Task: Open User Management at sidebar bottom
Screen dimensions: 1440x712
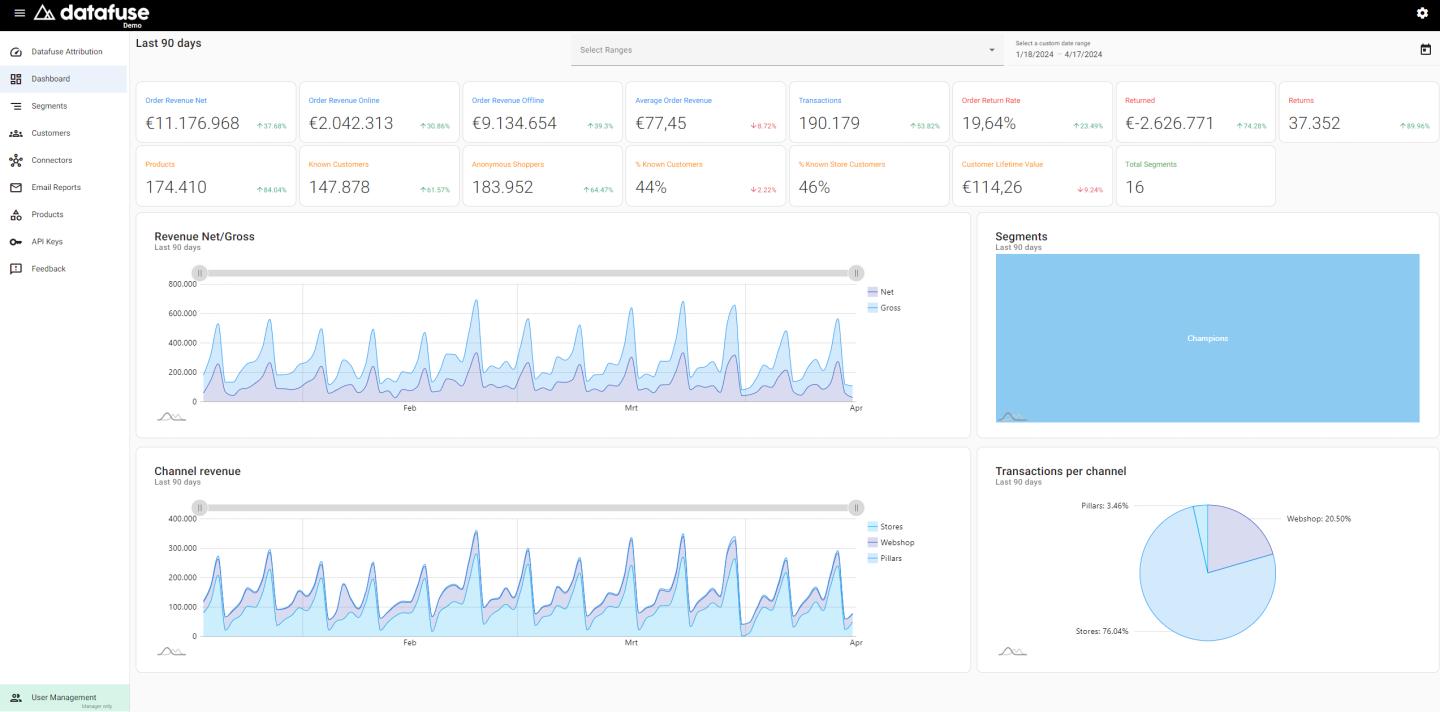Action: point(64,698)
